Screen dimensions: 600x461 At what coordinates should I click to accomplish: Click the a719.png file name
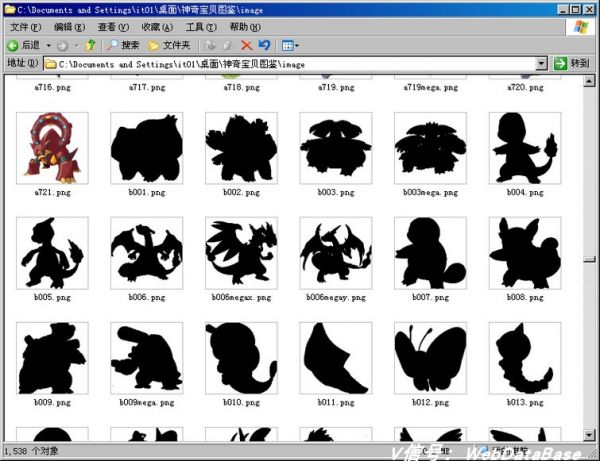[336, 88]
